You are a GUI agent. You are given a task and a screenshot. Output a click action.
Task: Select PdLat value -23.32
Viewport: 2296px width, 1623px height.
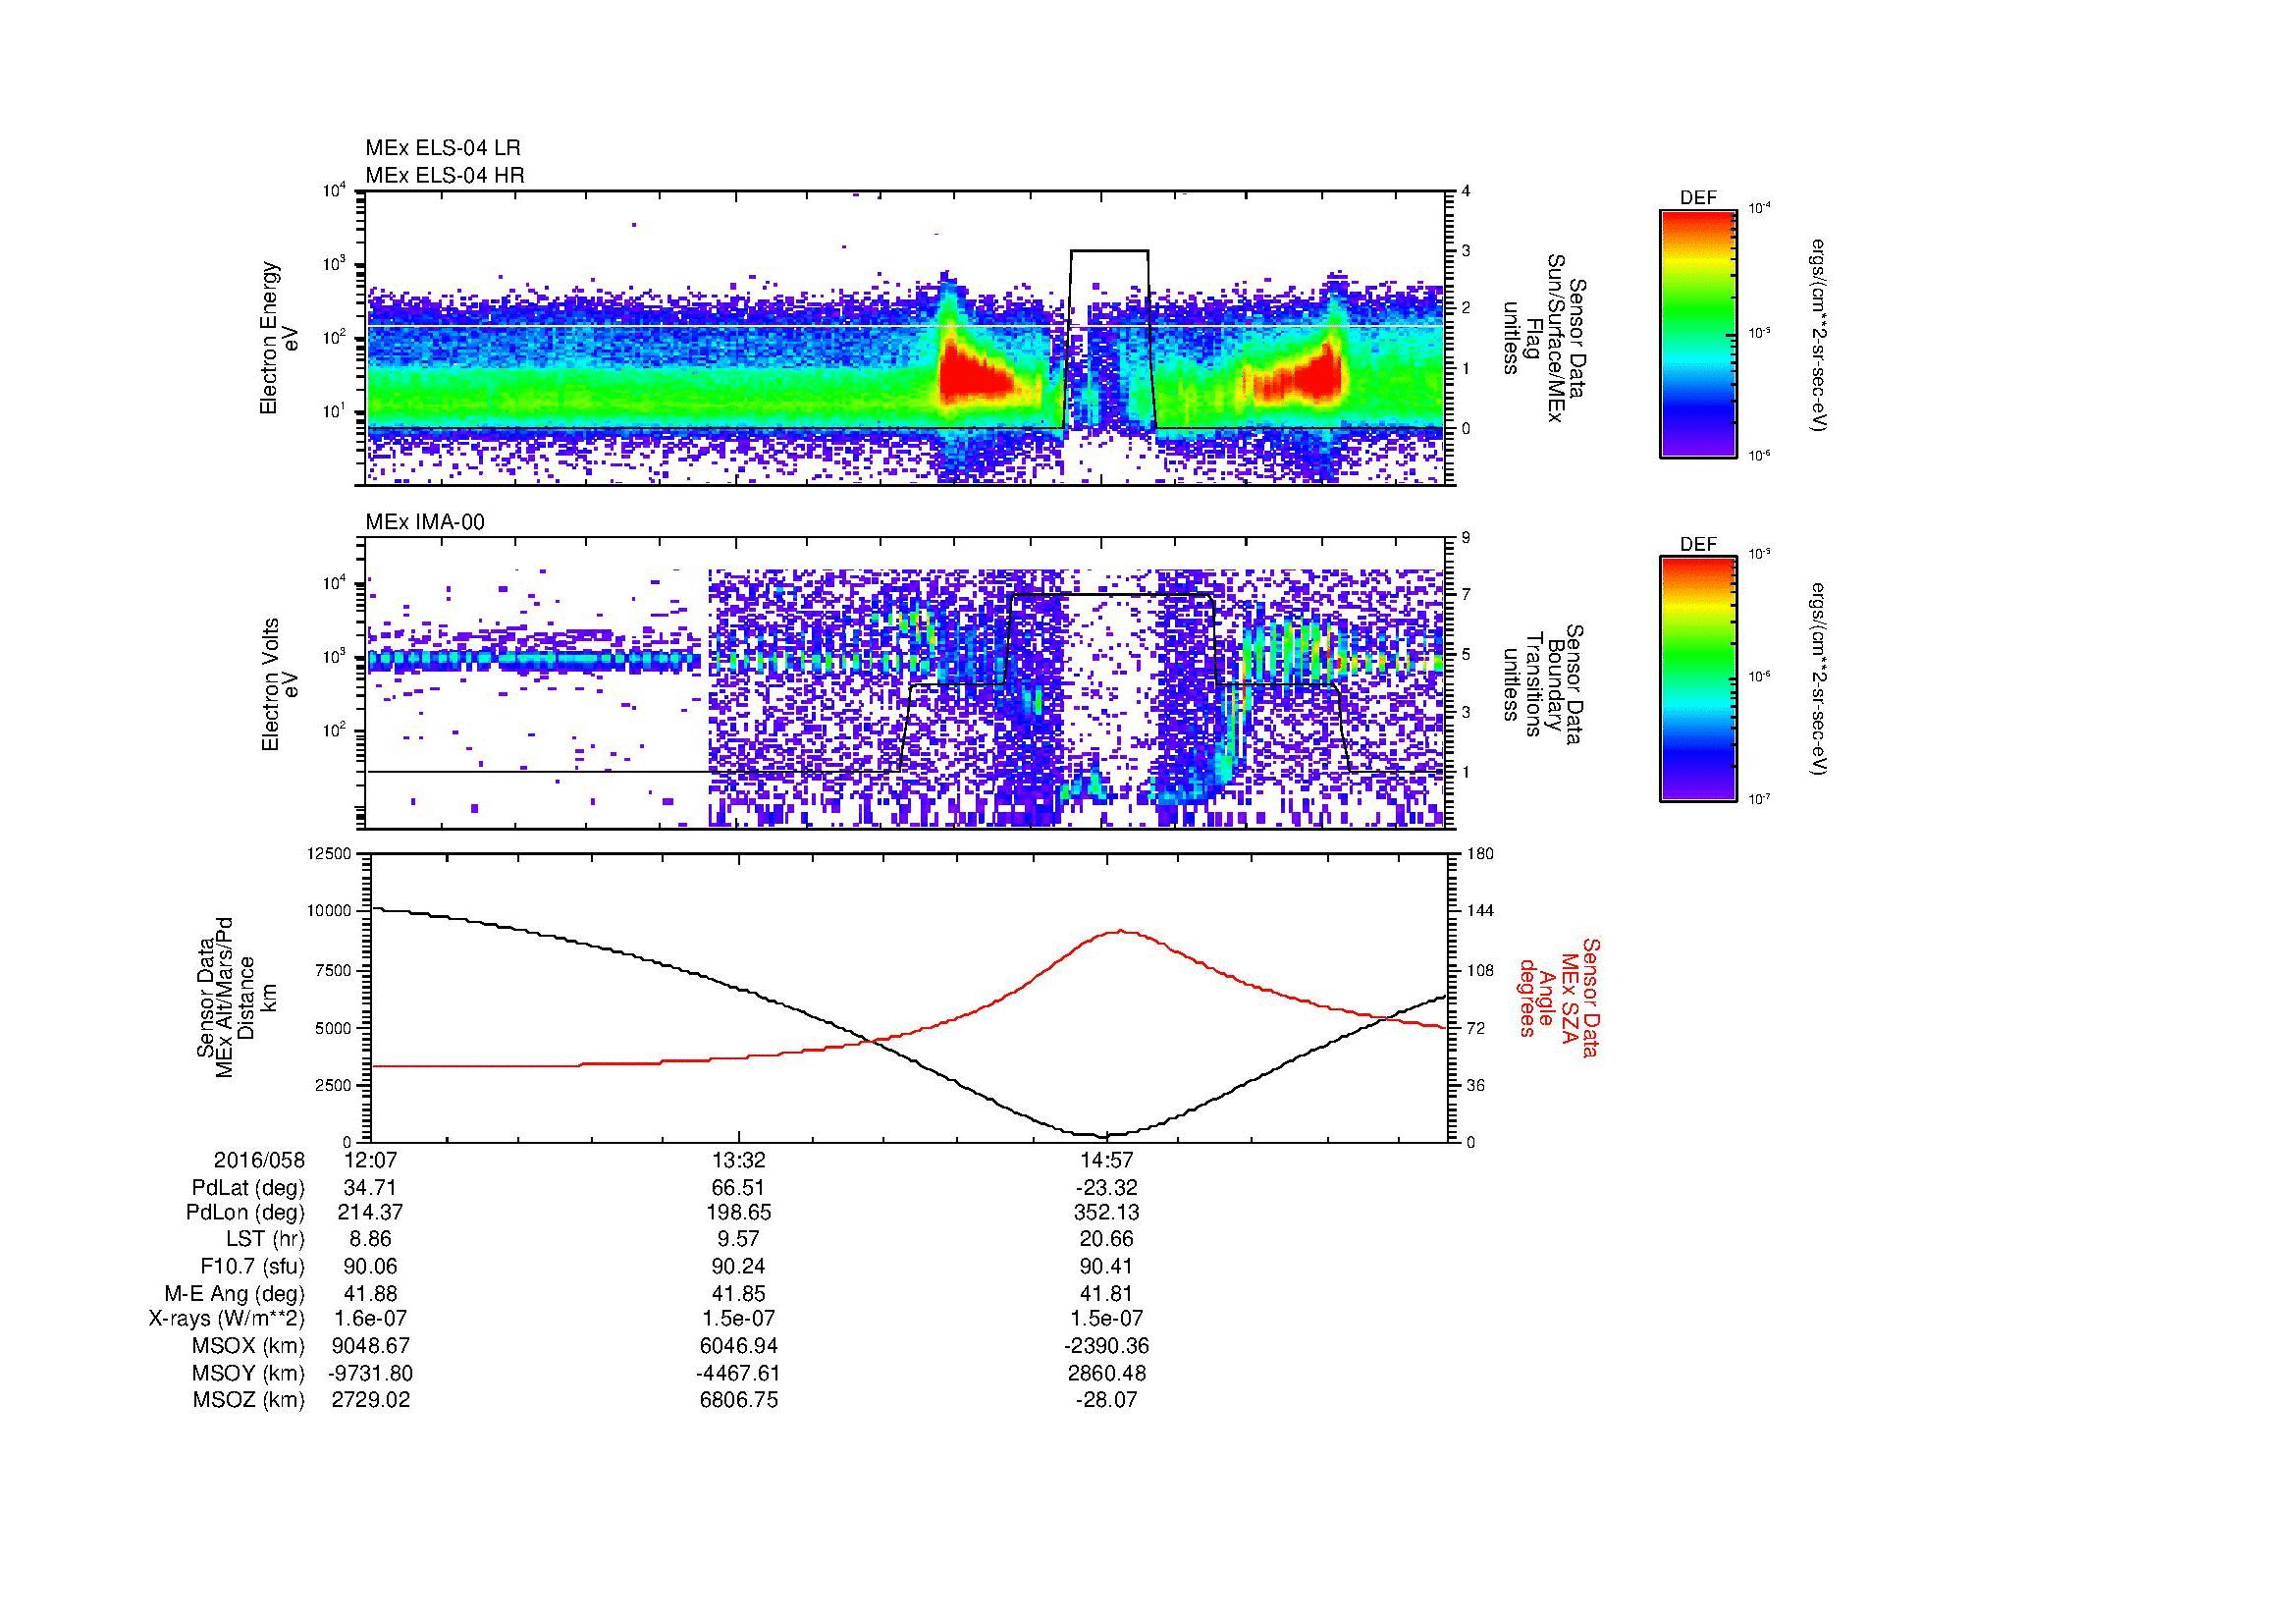tap(1106, 1188)
